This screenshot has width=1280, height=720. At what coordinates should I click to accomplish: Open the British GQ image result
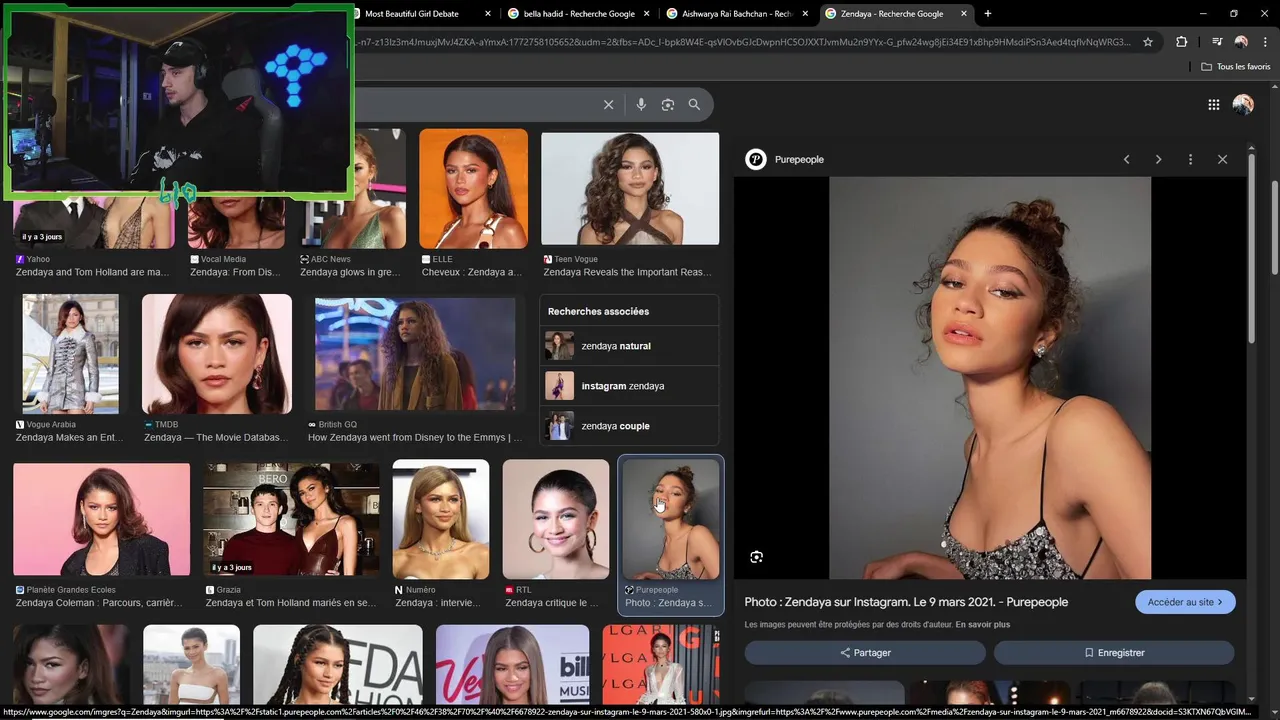click(x=415, y=354)
